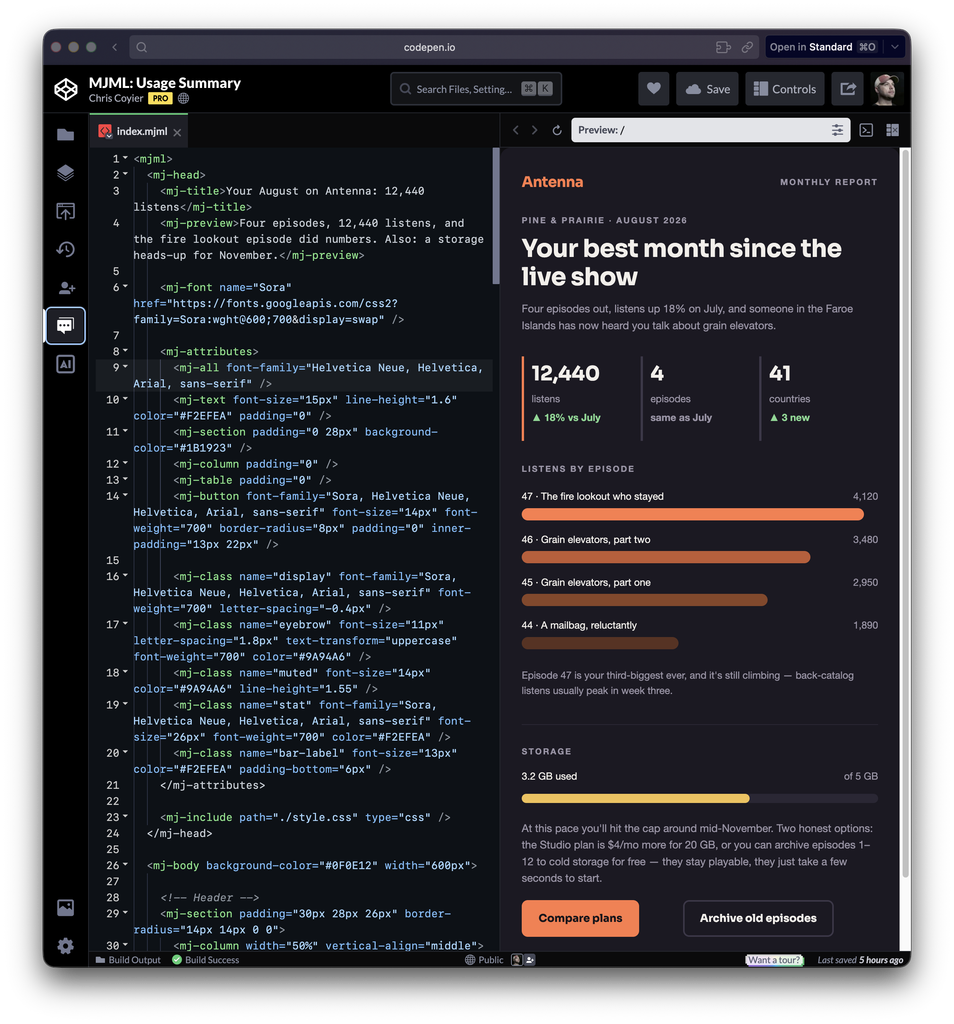Toggle the heart (love) button for this Pen
954x1024 pixels.
click(654, 89)
